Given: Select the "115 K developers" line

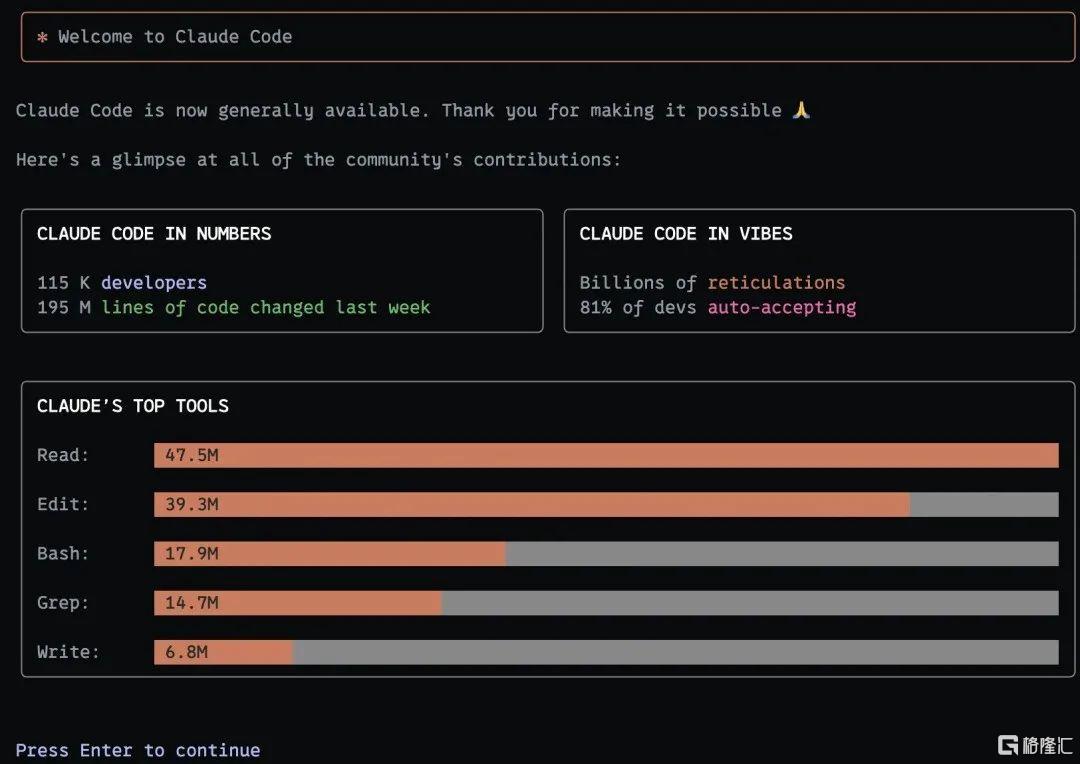Looking at the screenshot, I should pos(122,282).
